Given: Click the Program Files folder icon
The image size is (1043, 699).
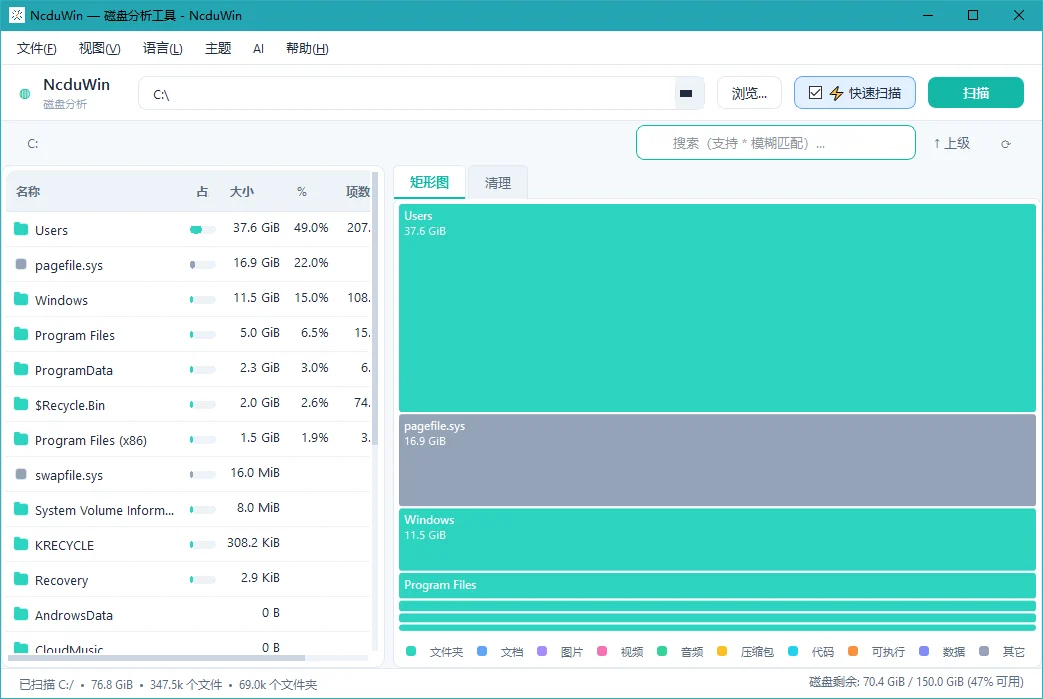Looking at the screenshot, I should pyautogui.click(x=21, y=335).
